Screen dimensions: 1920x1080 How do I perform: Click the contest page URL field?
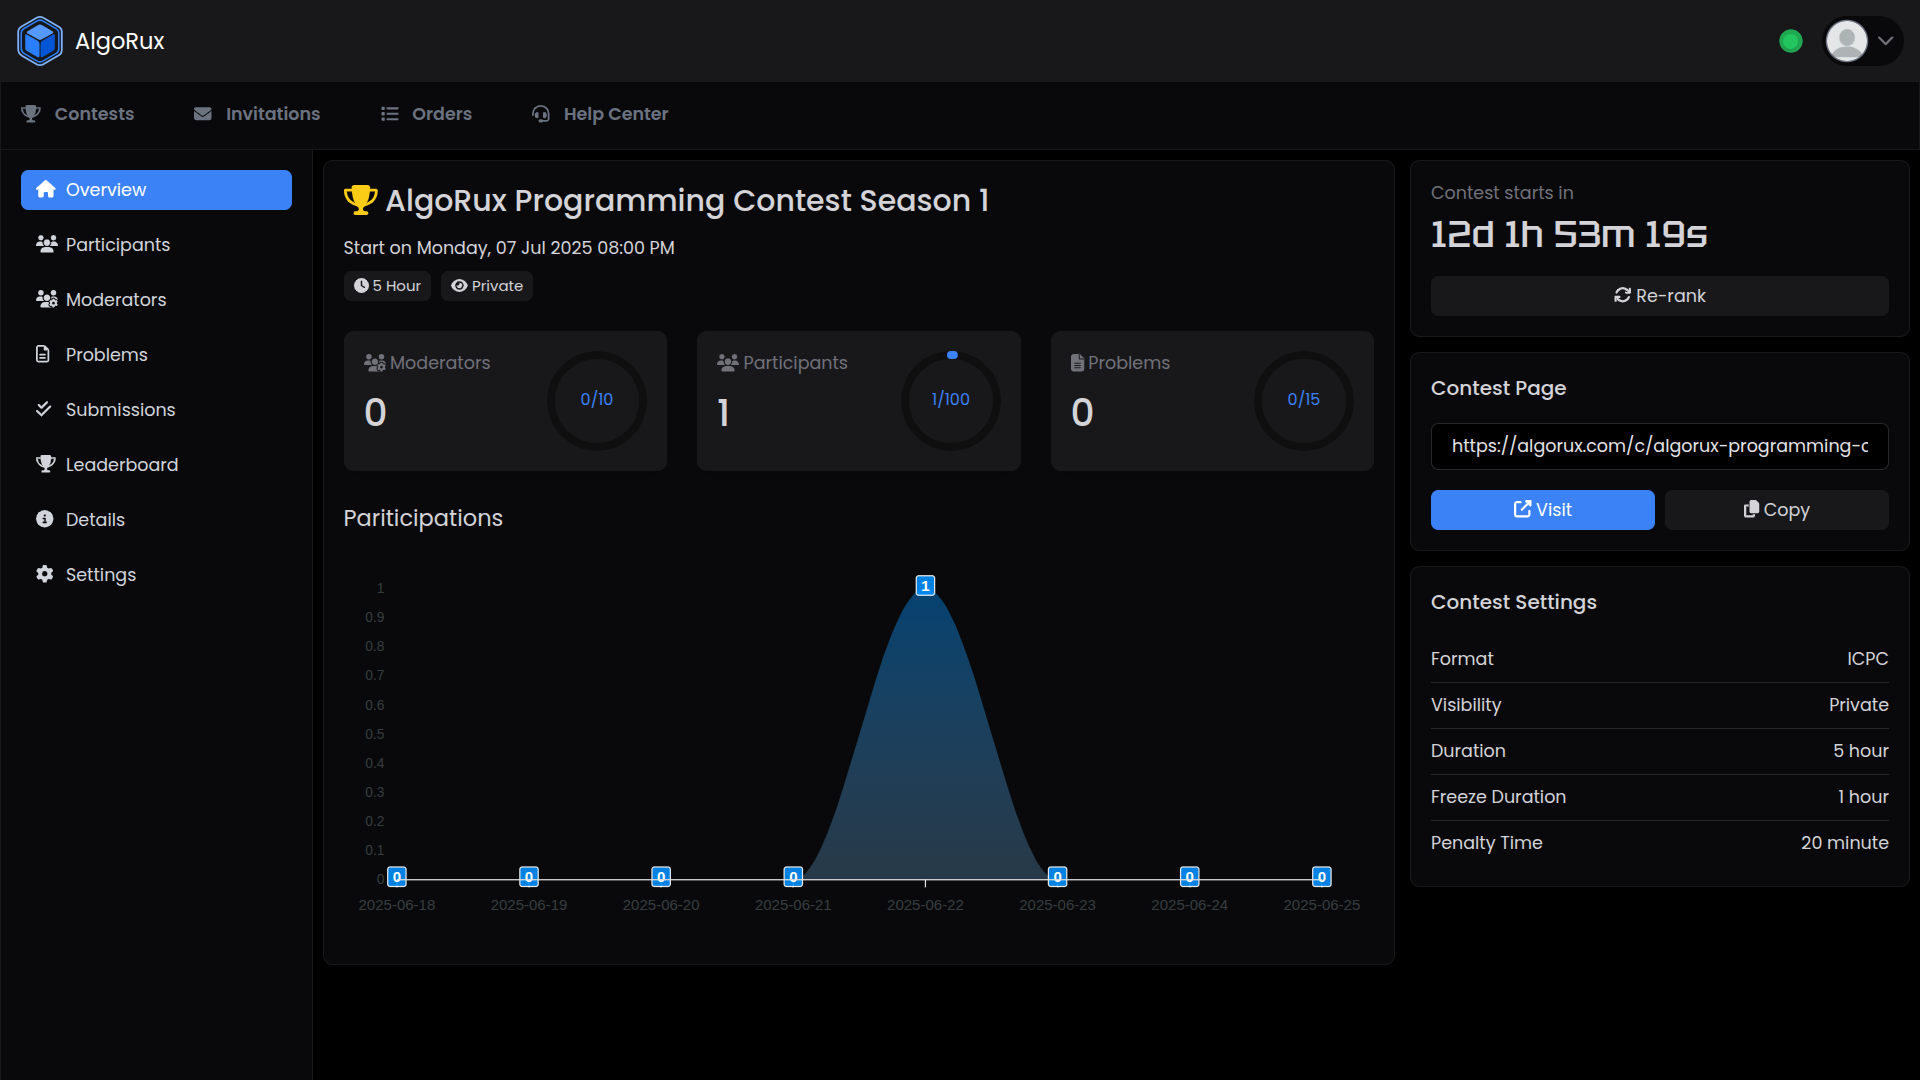(x=1659, y=446)
